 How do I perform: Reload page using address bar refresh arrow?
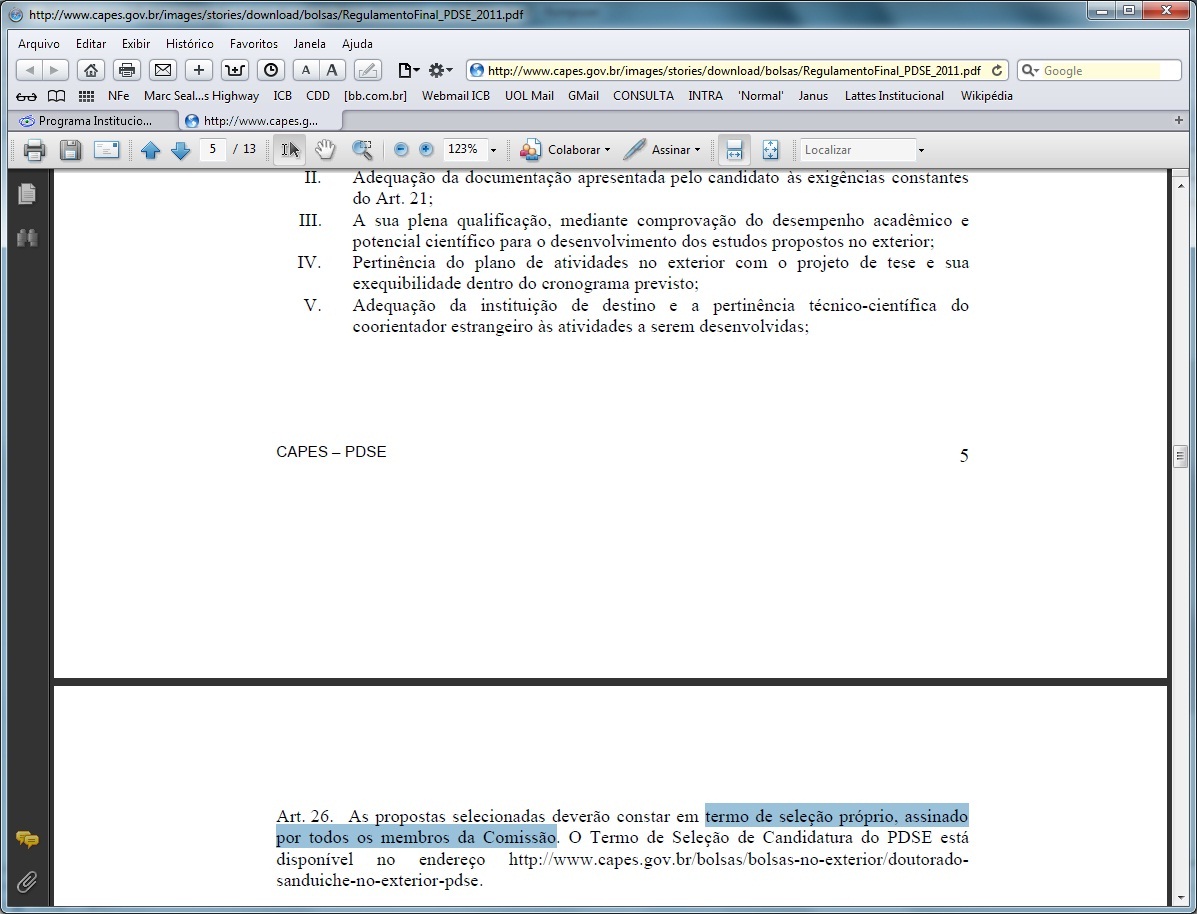coord(996,70)
